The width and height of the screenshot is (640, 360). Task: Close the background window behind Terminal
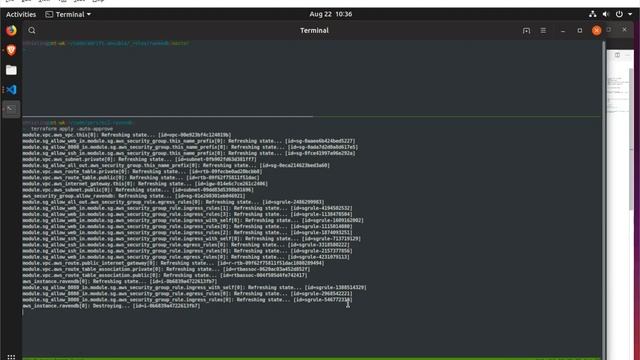coord(624,30)
